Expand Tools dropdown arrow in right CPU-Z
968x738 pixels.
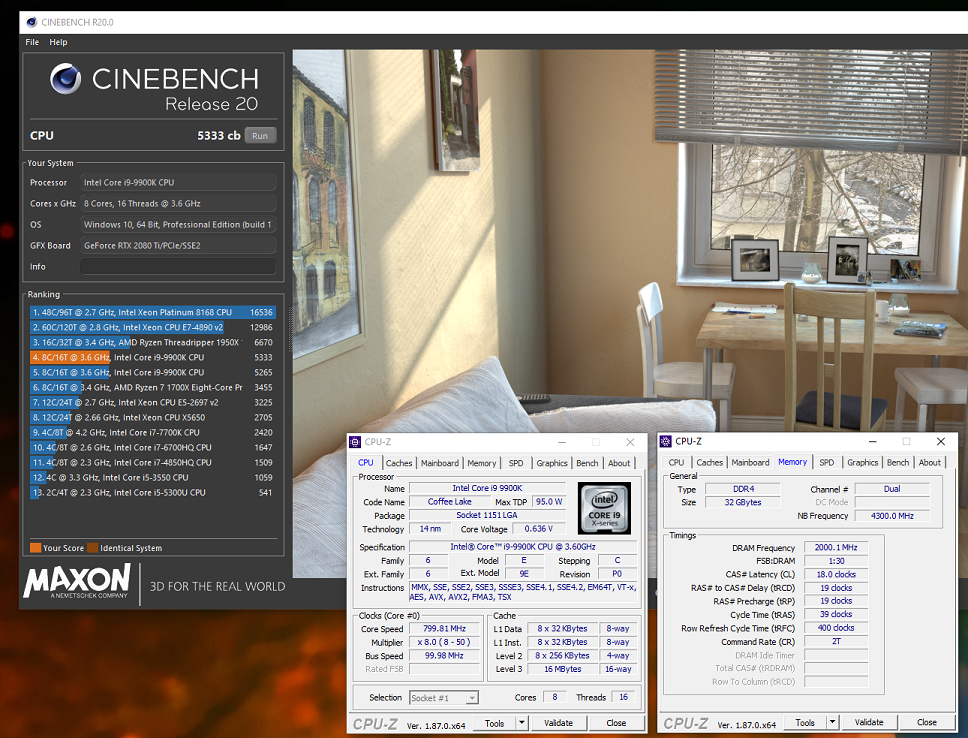(x=832, y=723)
